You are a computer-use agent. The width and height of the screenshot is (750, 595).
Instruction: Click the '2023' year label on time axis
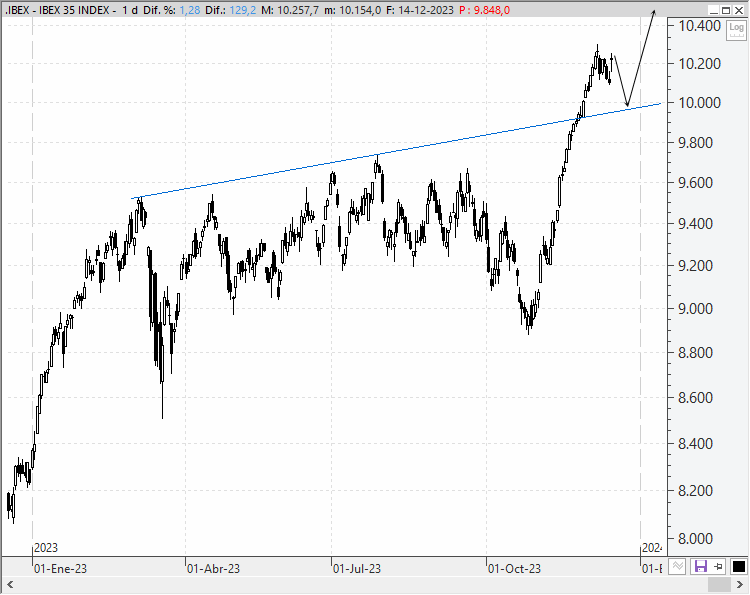(46, 548)
